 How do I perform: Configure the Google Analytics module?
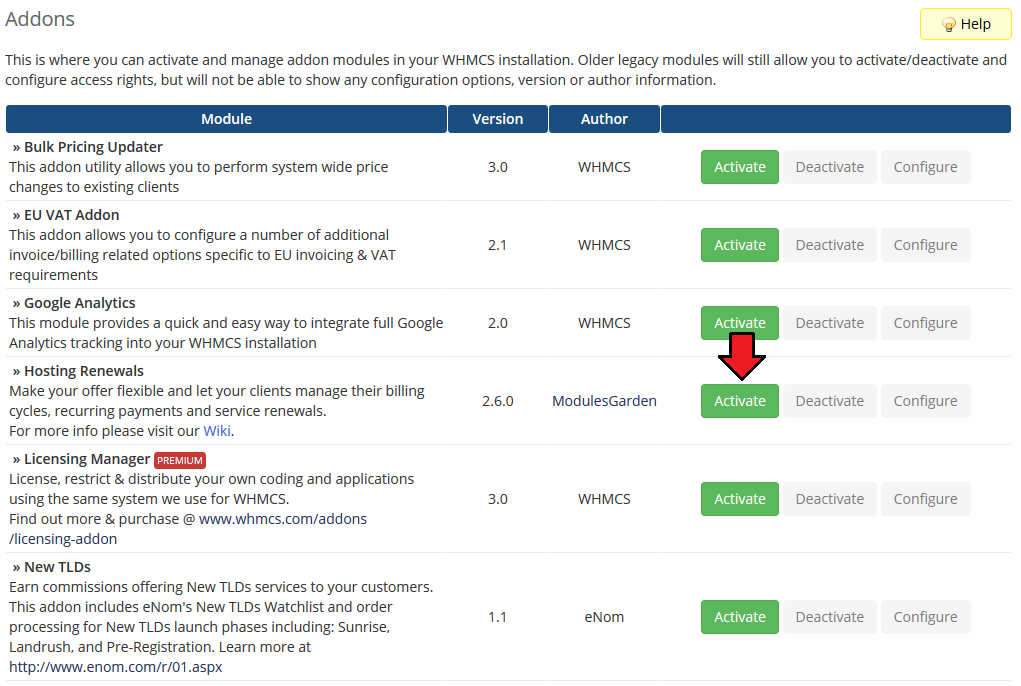[925, 323]
